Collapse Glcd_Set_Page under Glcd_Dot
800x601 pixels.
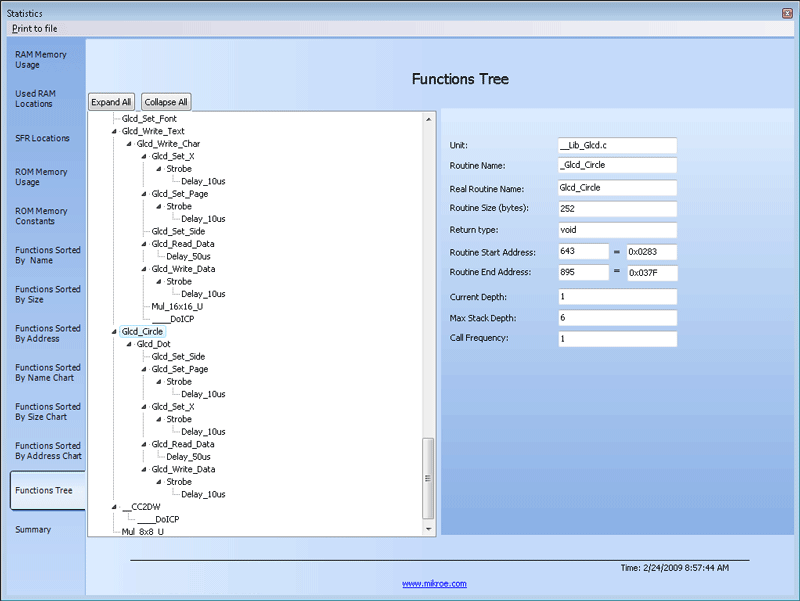144,369
